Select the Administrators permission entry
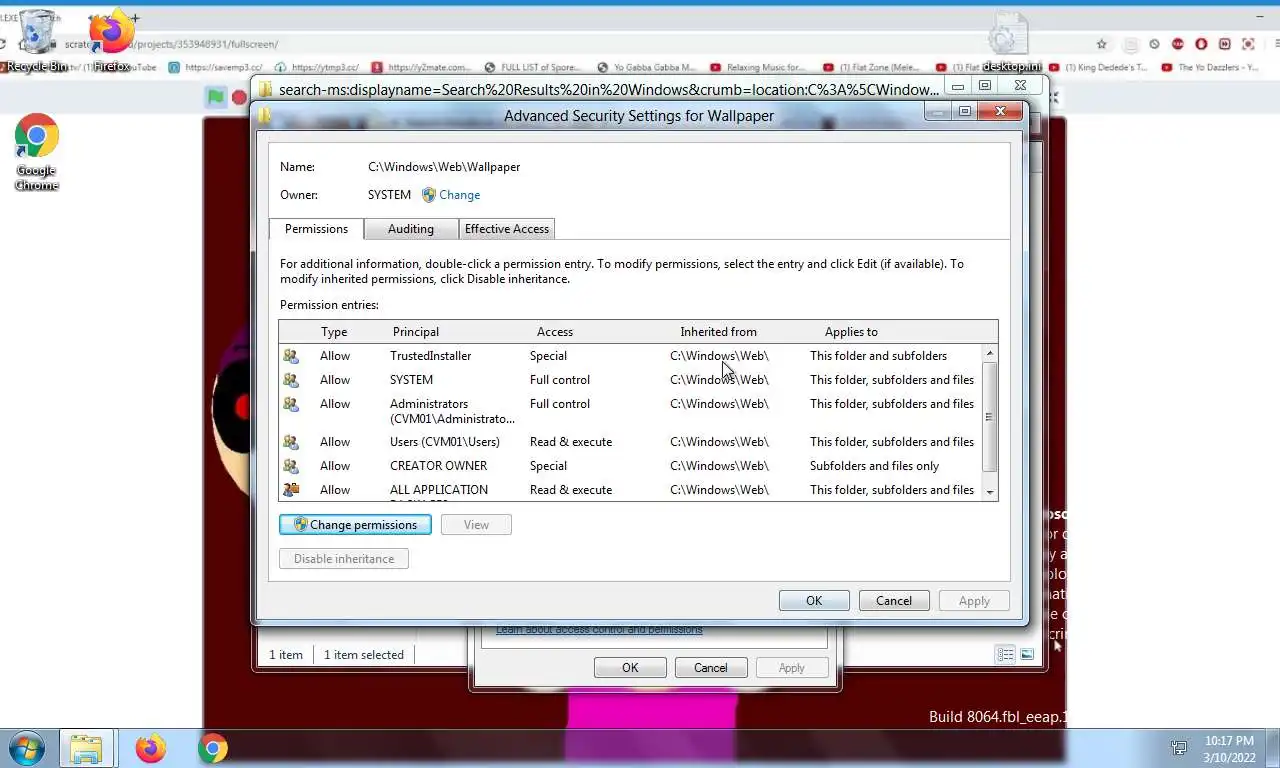 [x=631, y=411]
